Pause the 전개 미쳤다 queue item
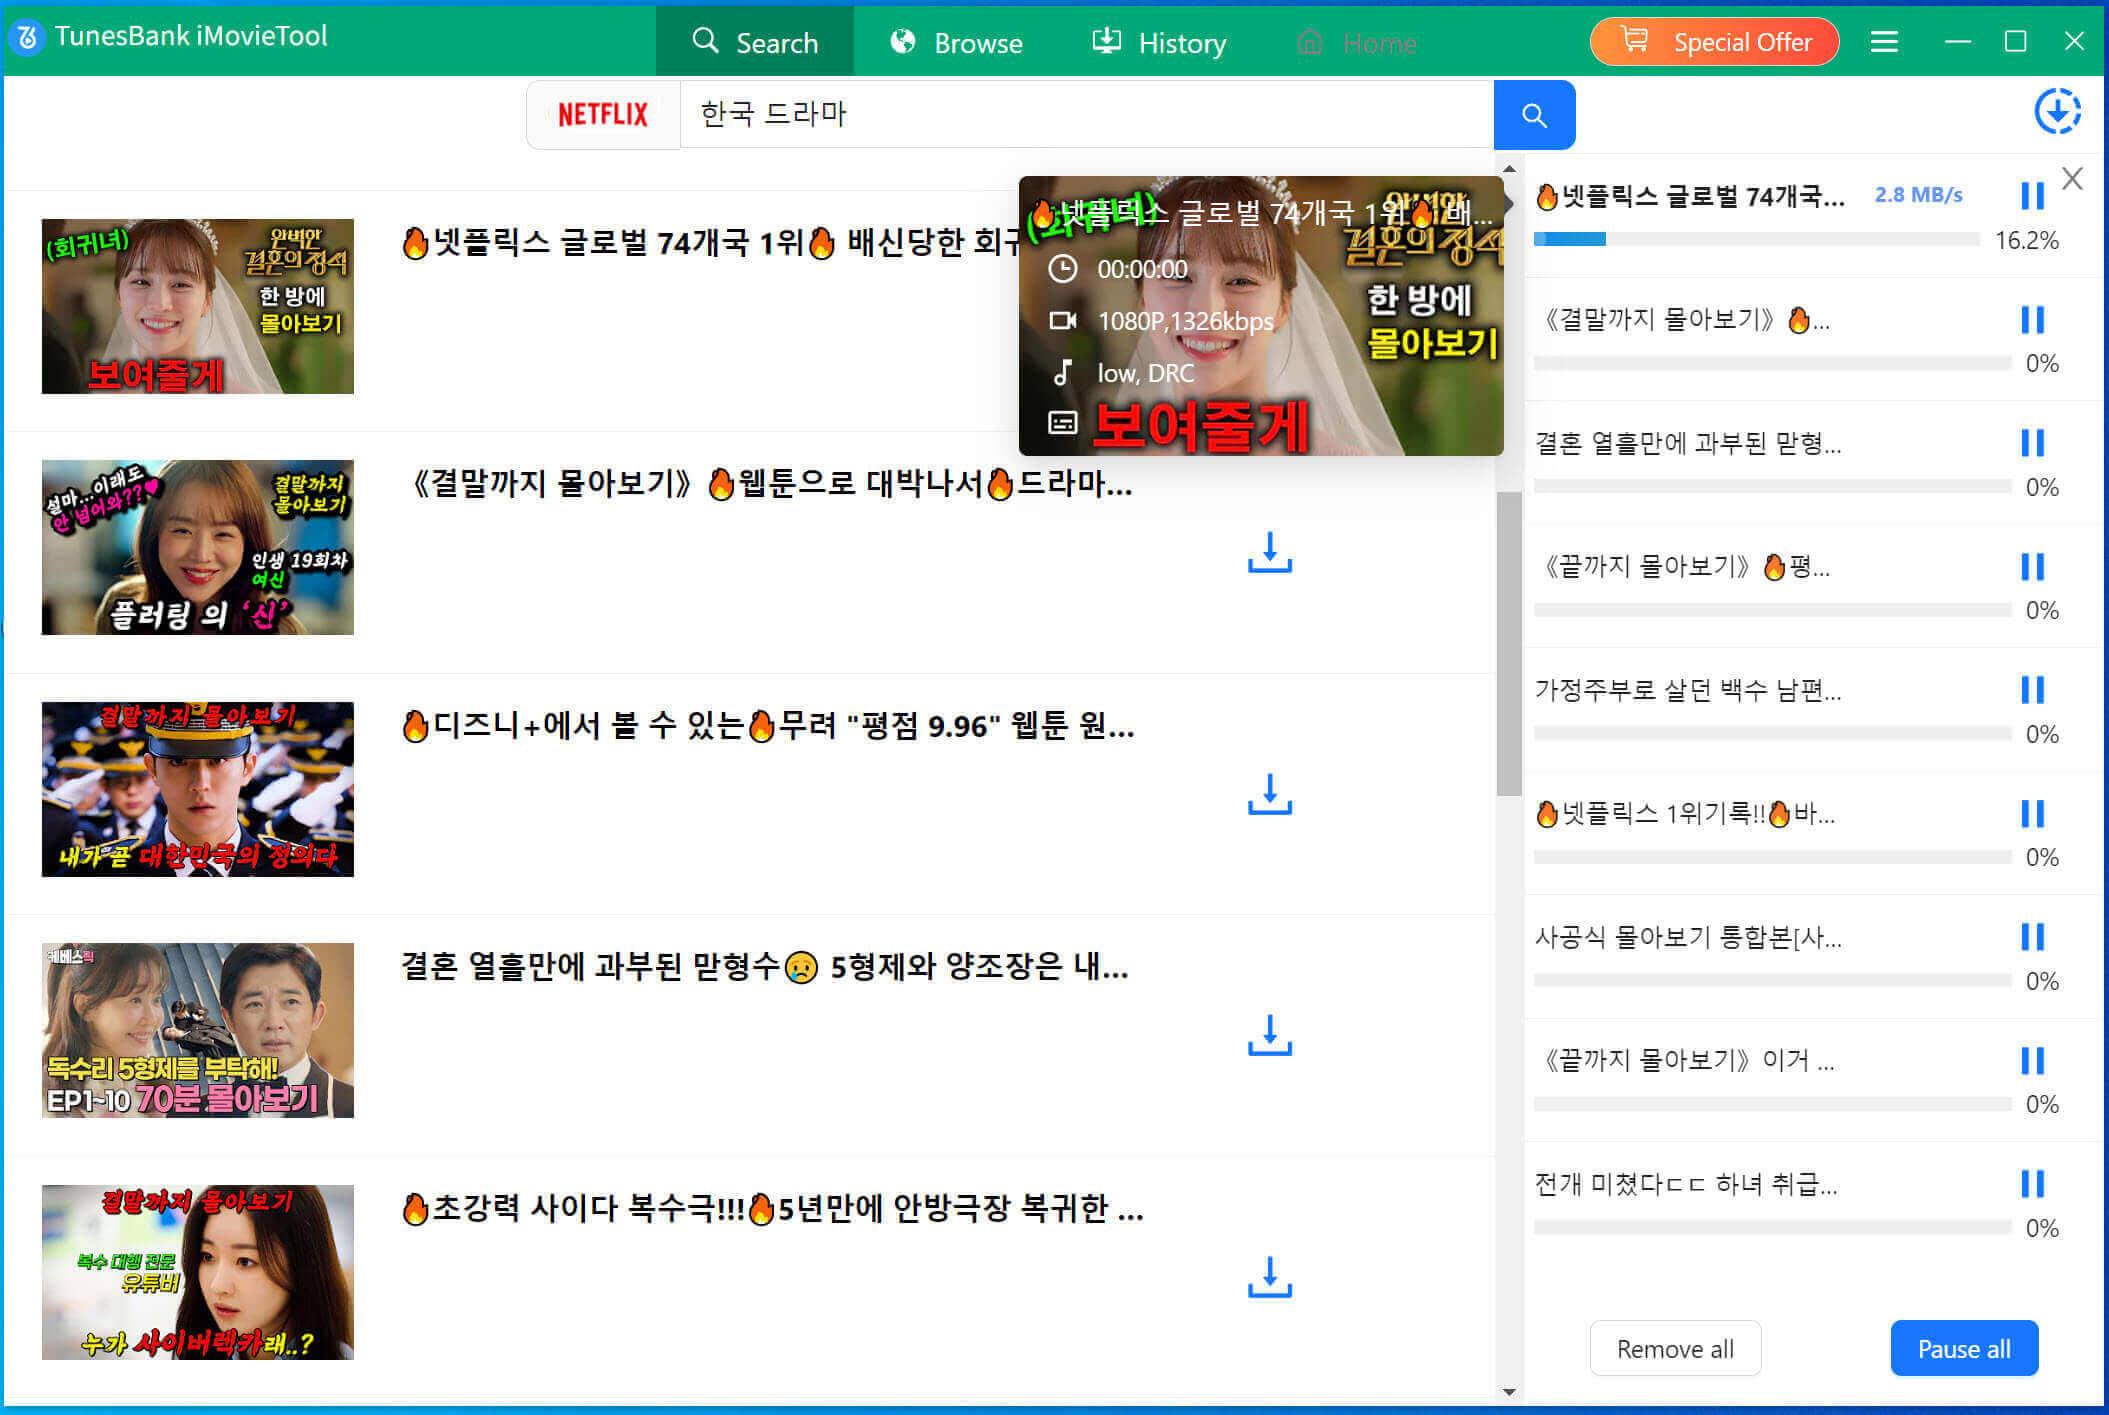Viewport: 2109px width, 1415px height. (2032, 1184)
